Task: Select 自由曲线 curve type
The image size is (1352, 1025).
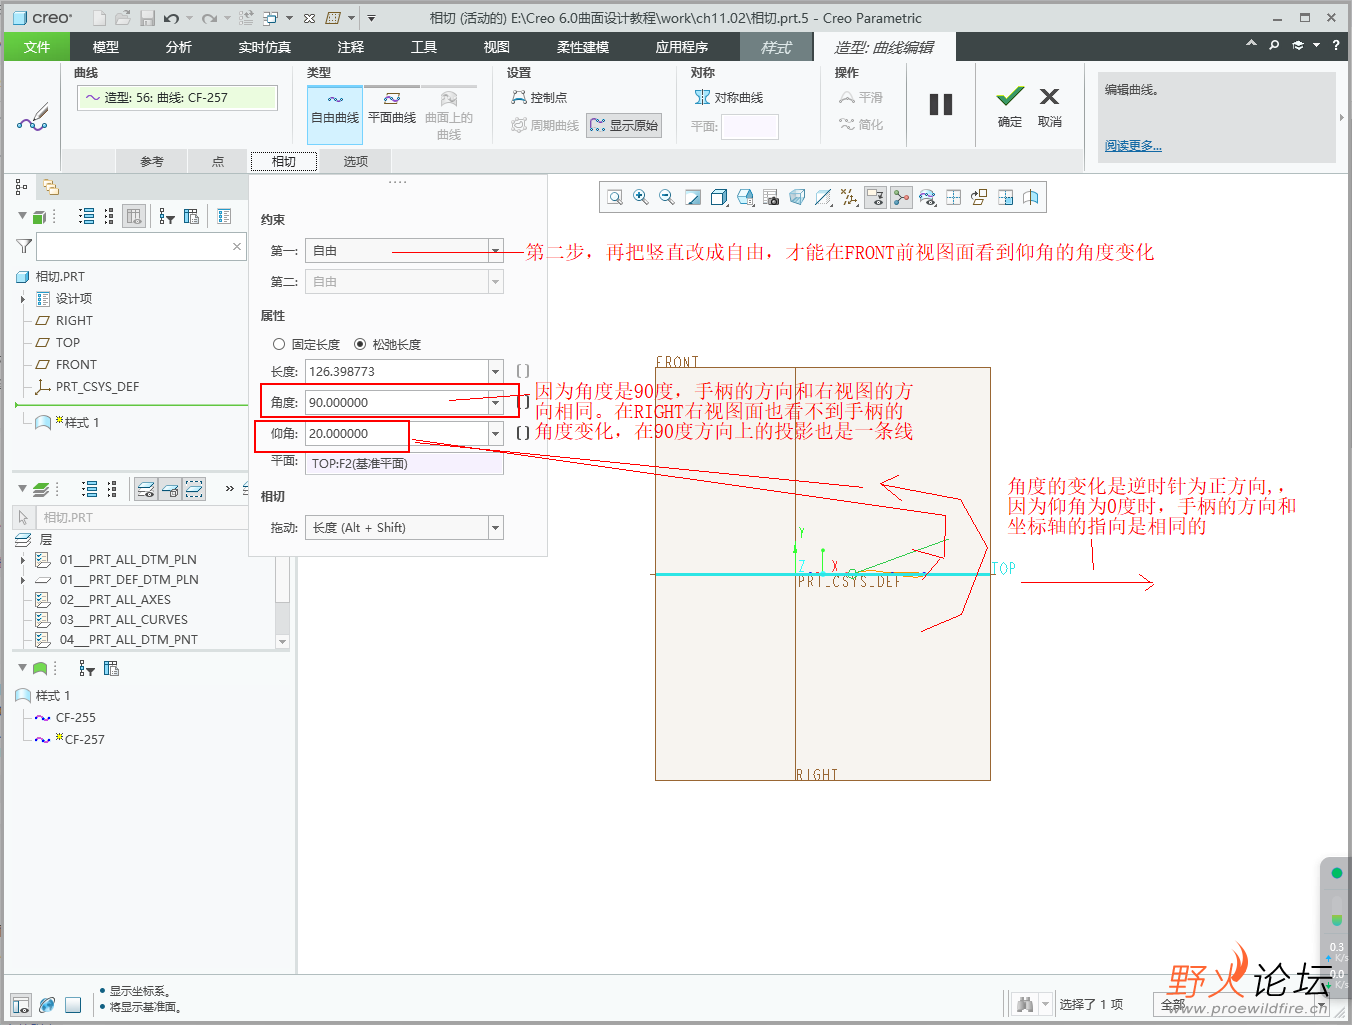Action: tap(335, 113)
